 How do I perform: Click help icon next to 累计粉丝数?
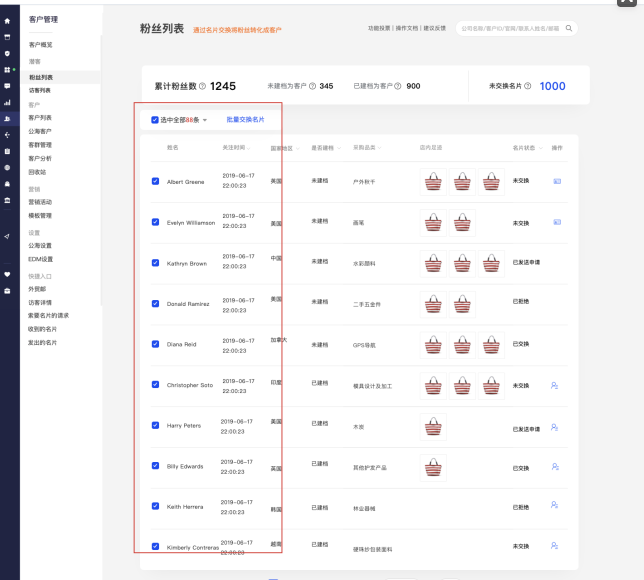[x=203, y=86]
